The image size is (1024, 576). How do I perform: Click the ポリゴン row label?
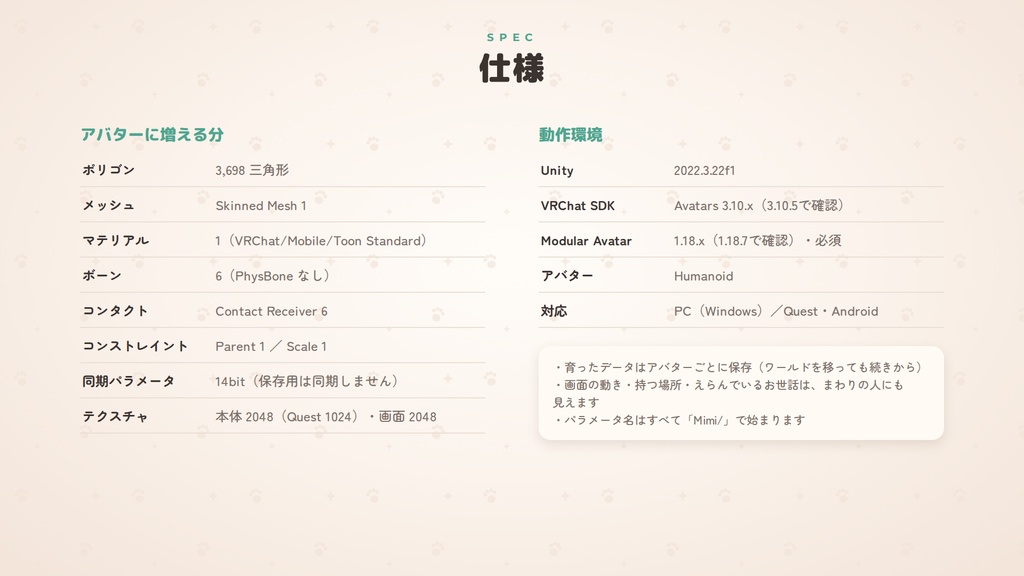tap(108, 170)
